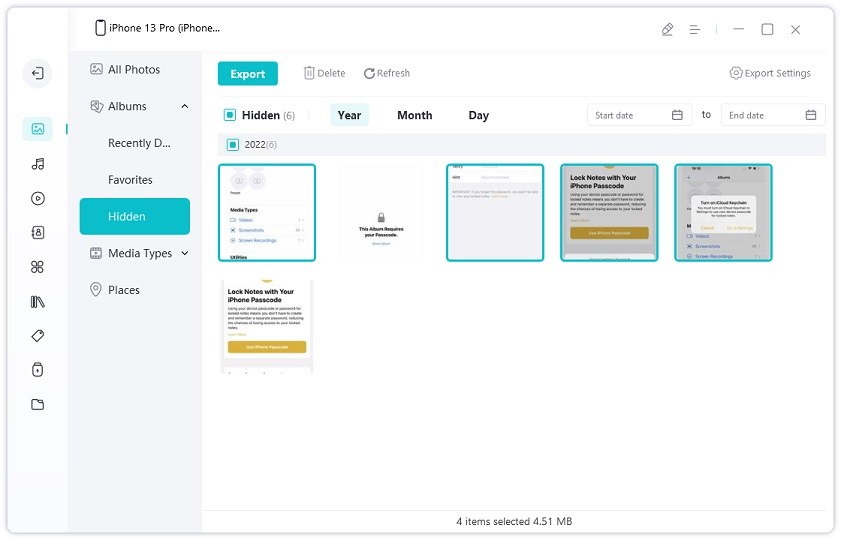
Task: Open the Recently Deleted album
Action: pyautogui.click(x=139, y=143)
